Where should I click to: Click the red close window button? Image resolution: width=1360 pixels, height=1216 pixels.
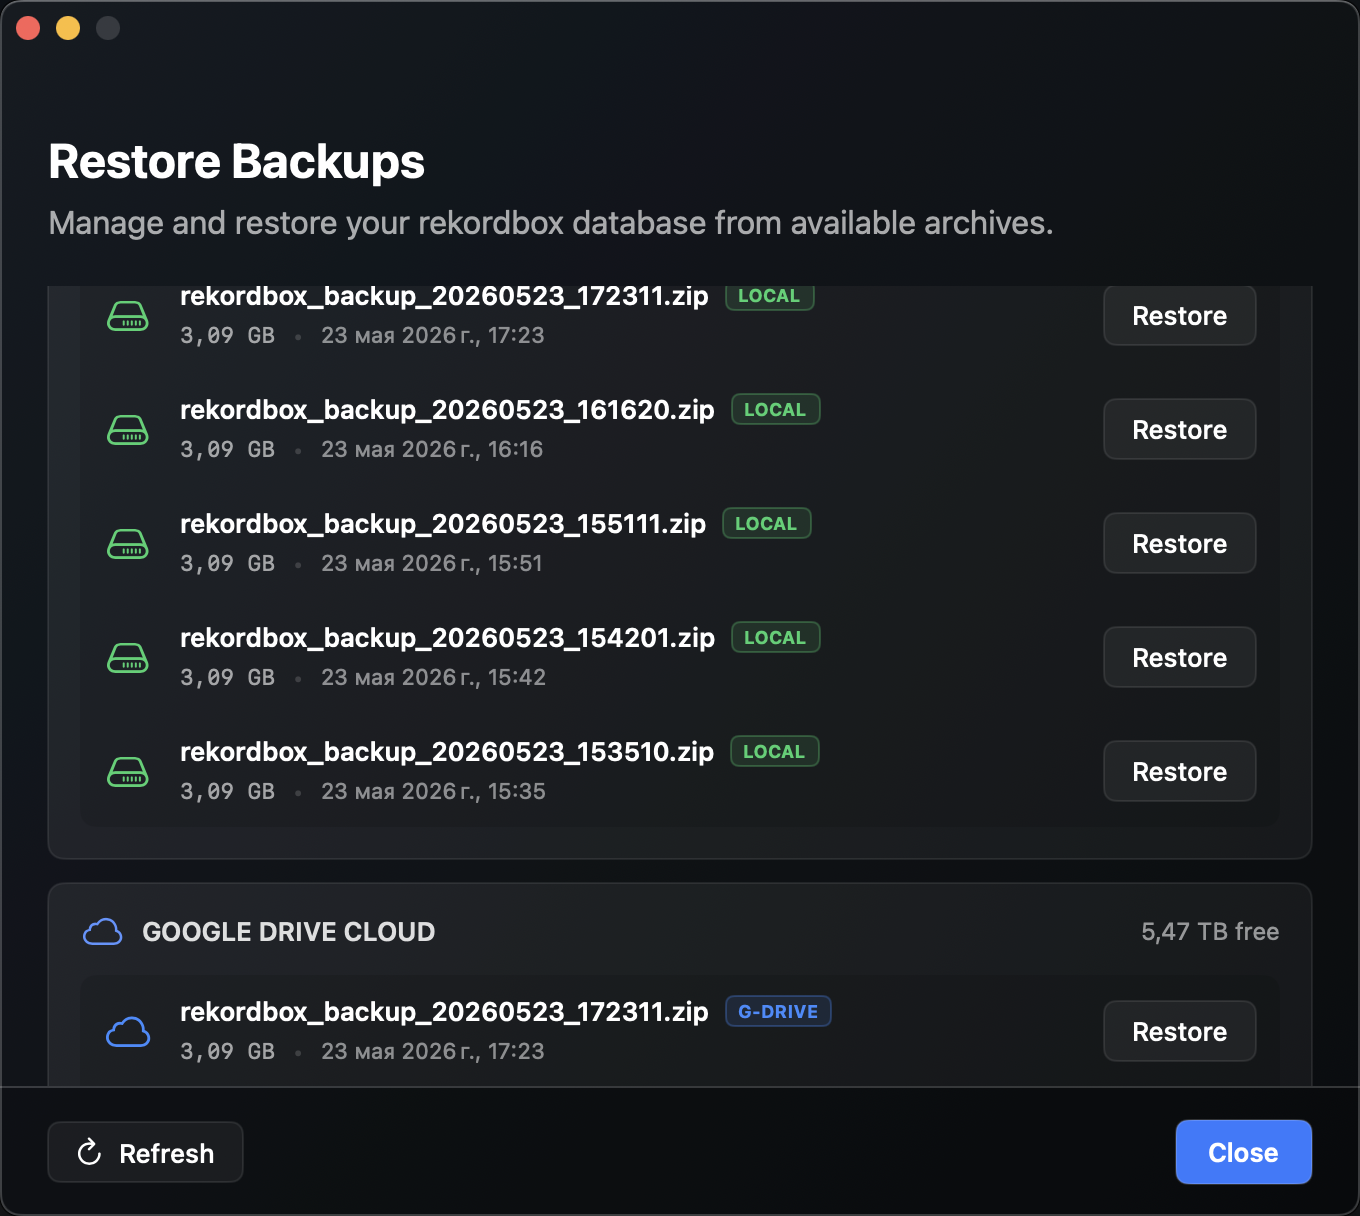[28, 28]
